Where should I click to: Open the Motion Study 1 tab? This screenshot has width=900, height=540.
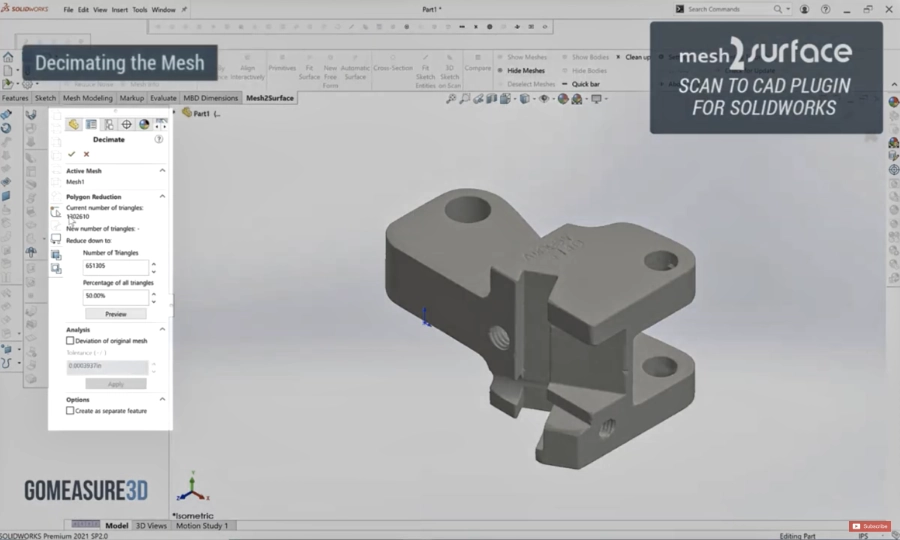(x=202, y=525)
